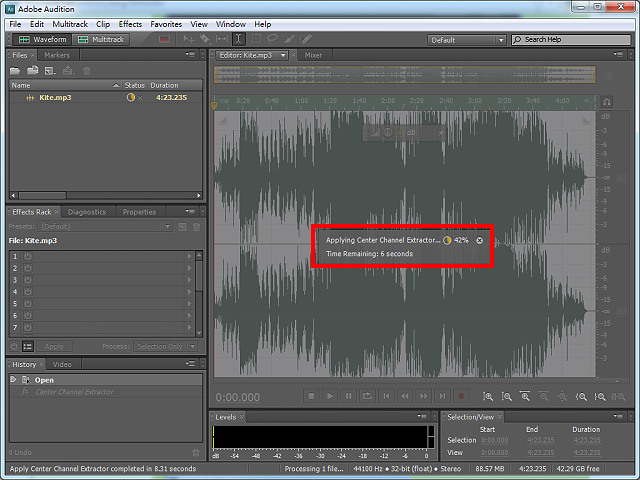Click the Record button
Image resolution: width=640 pixels, height=480 pixels.
[x=461, y=396]
